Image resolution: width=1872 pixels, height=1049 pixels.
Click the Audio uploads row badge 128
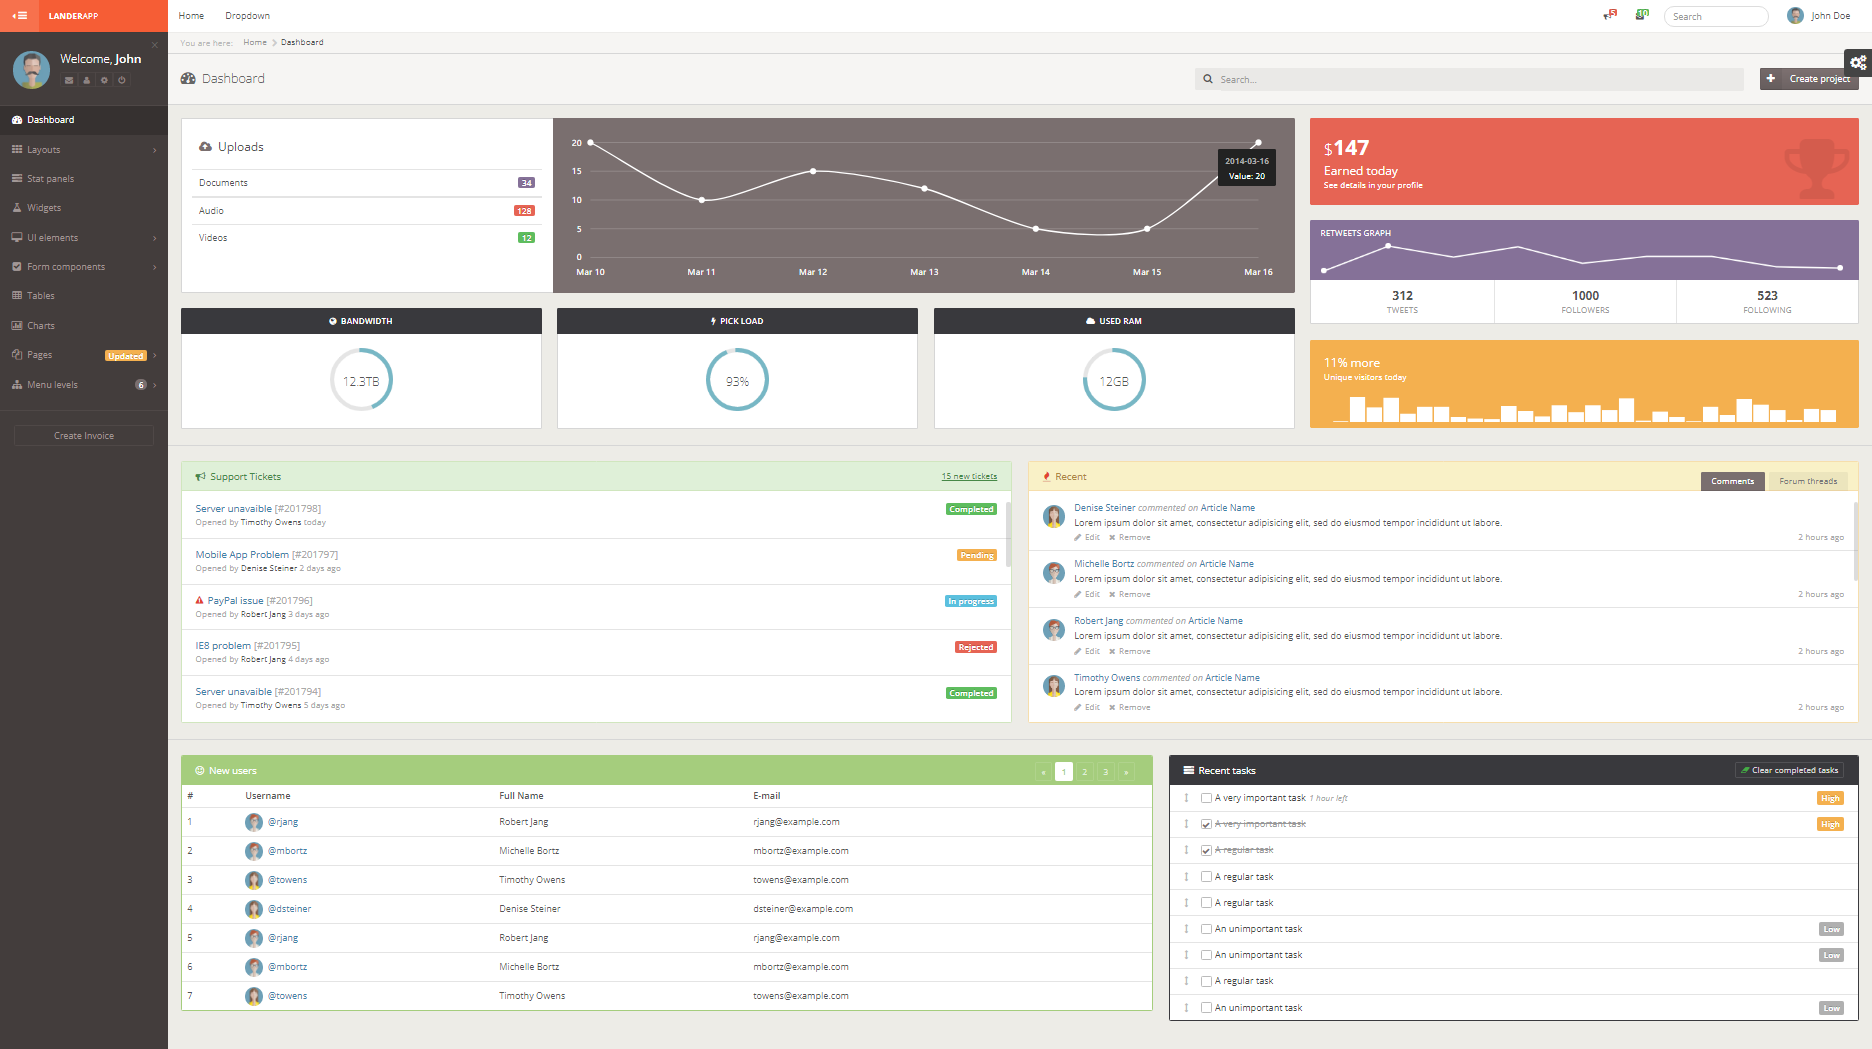coord(524,211)
